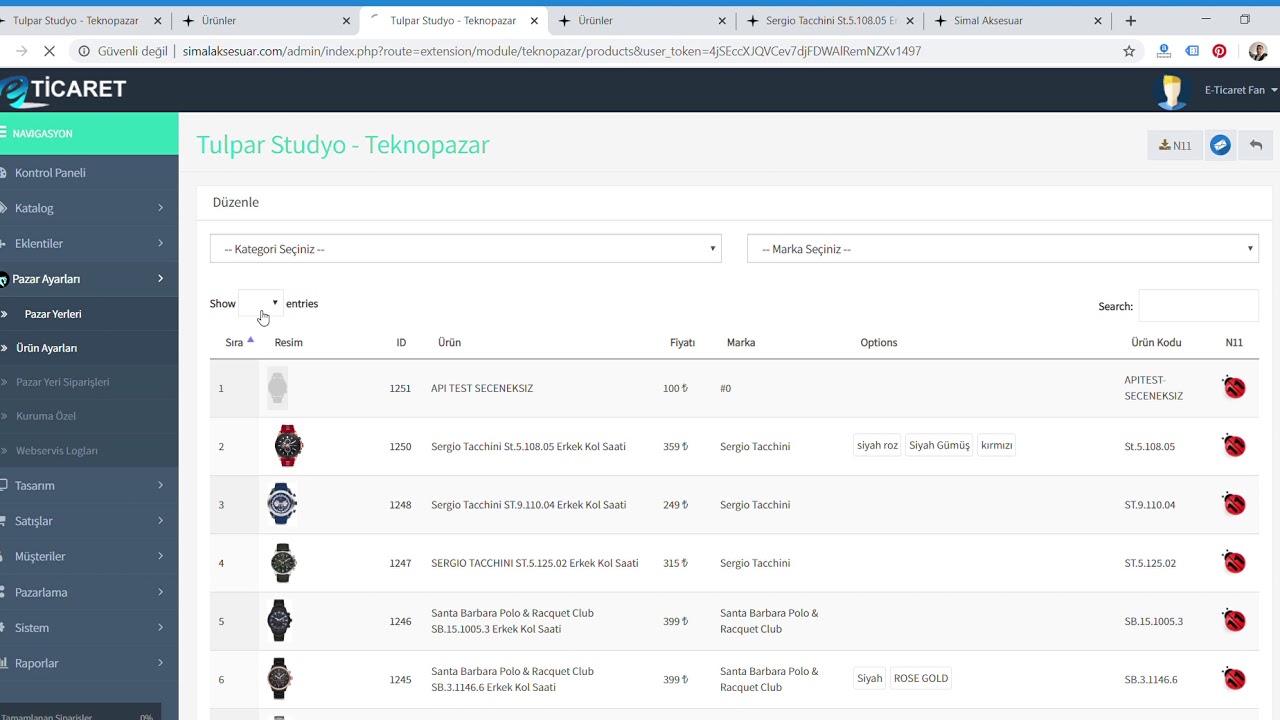
Task: Click the Chrome profile avatar icon
Action: pyautogui.click(x=1257, y=51)
